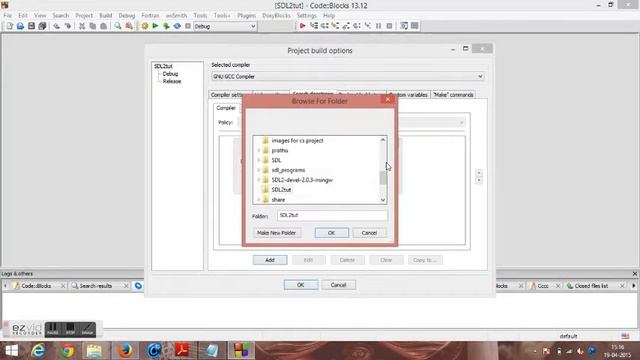Click OK in Project build options

pyautogui.click(x=301, y=285)
